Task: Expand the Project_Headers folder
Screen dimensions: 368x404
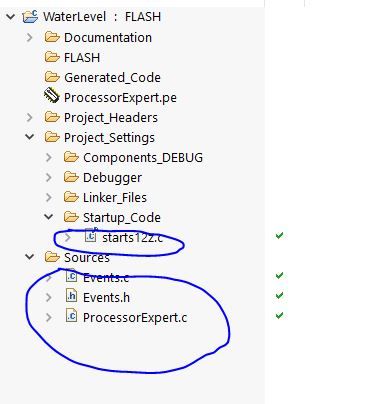Action: tap(30, 117)
